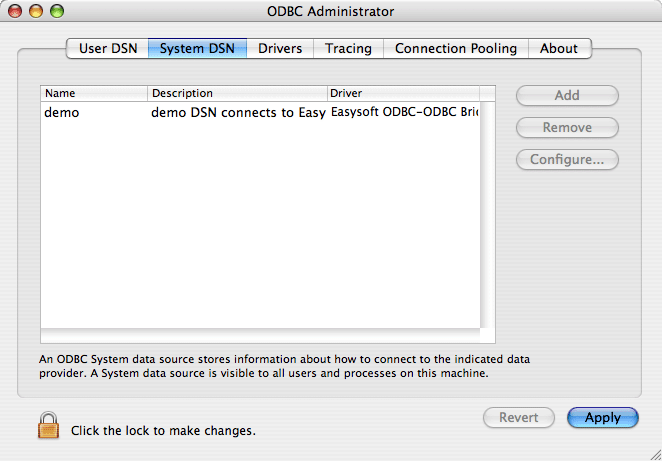Sort by the Driver column header
662x461 pixels.
pyautogui.click(x=404, y=93)
